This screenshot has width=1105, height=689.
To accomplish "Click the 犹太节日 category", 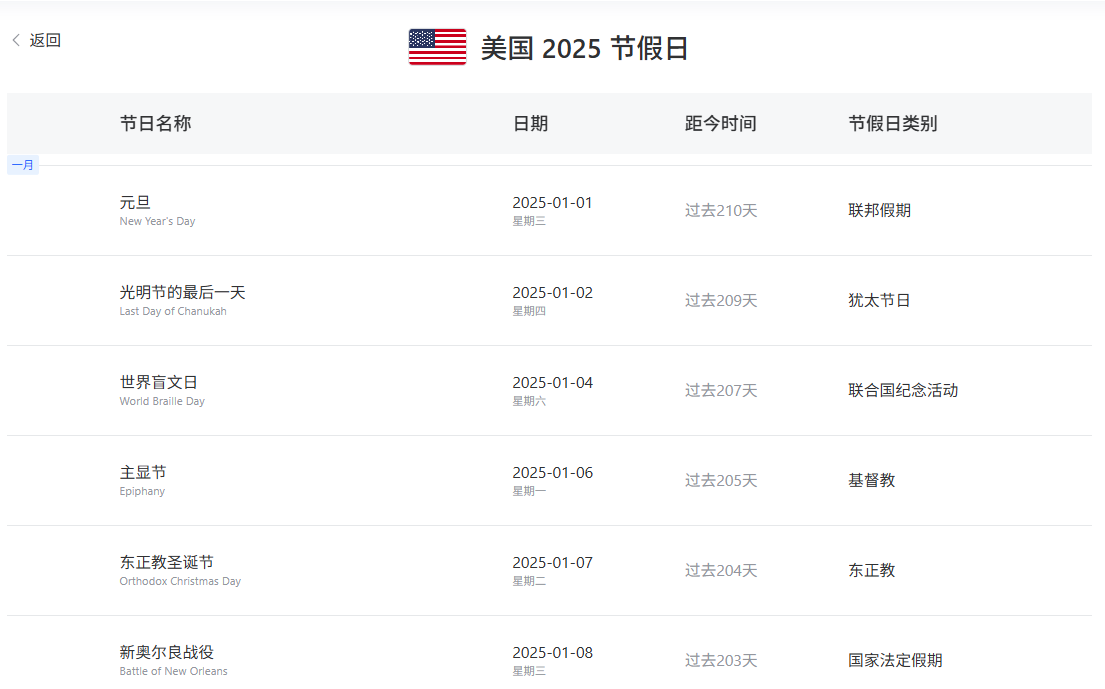I will tap(879, 301).
